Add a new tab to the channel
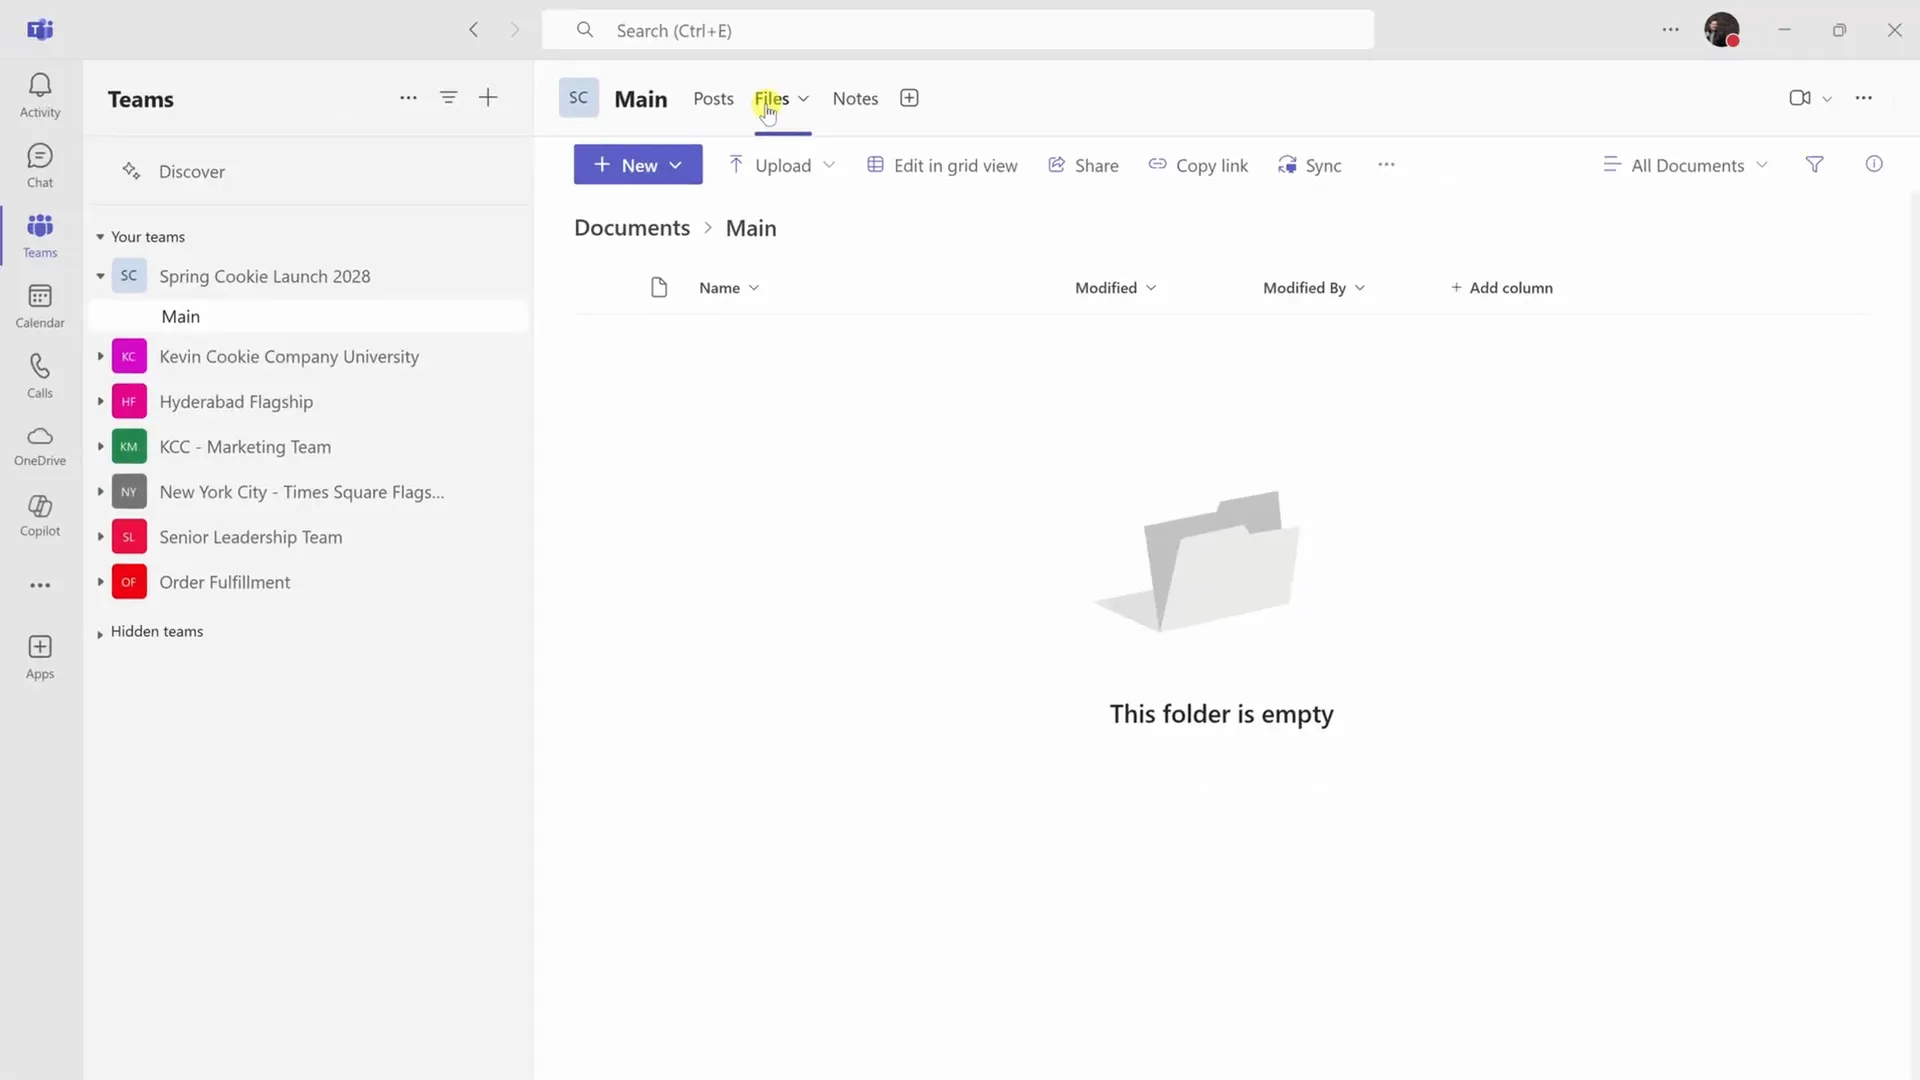 point(909,98)
